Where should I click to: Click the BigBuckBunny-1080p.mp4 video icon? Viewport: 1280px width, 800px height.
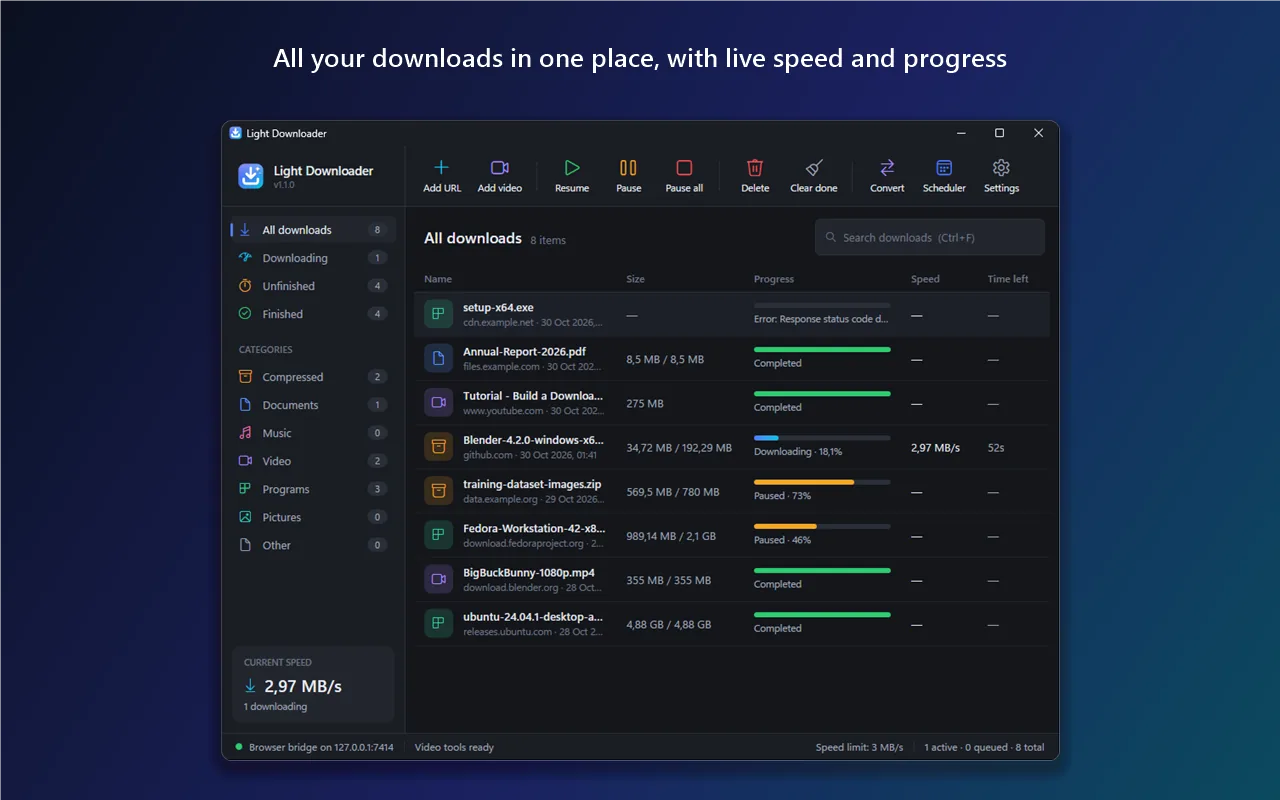[438, 579]
